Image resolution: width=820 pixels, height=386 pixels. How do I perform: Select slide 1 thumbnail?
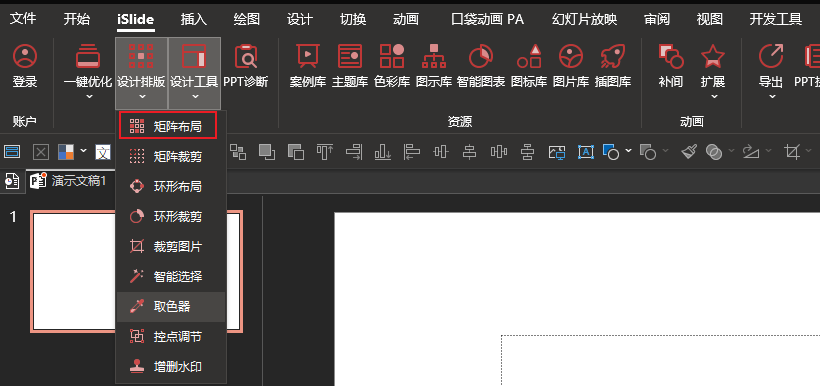pyautogui.click(x=137, y=271)
